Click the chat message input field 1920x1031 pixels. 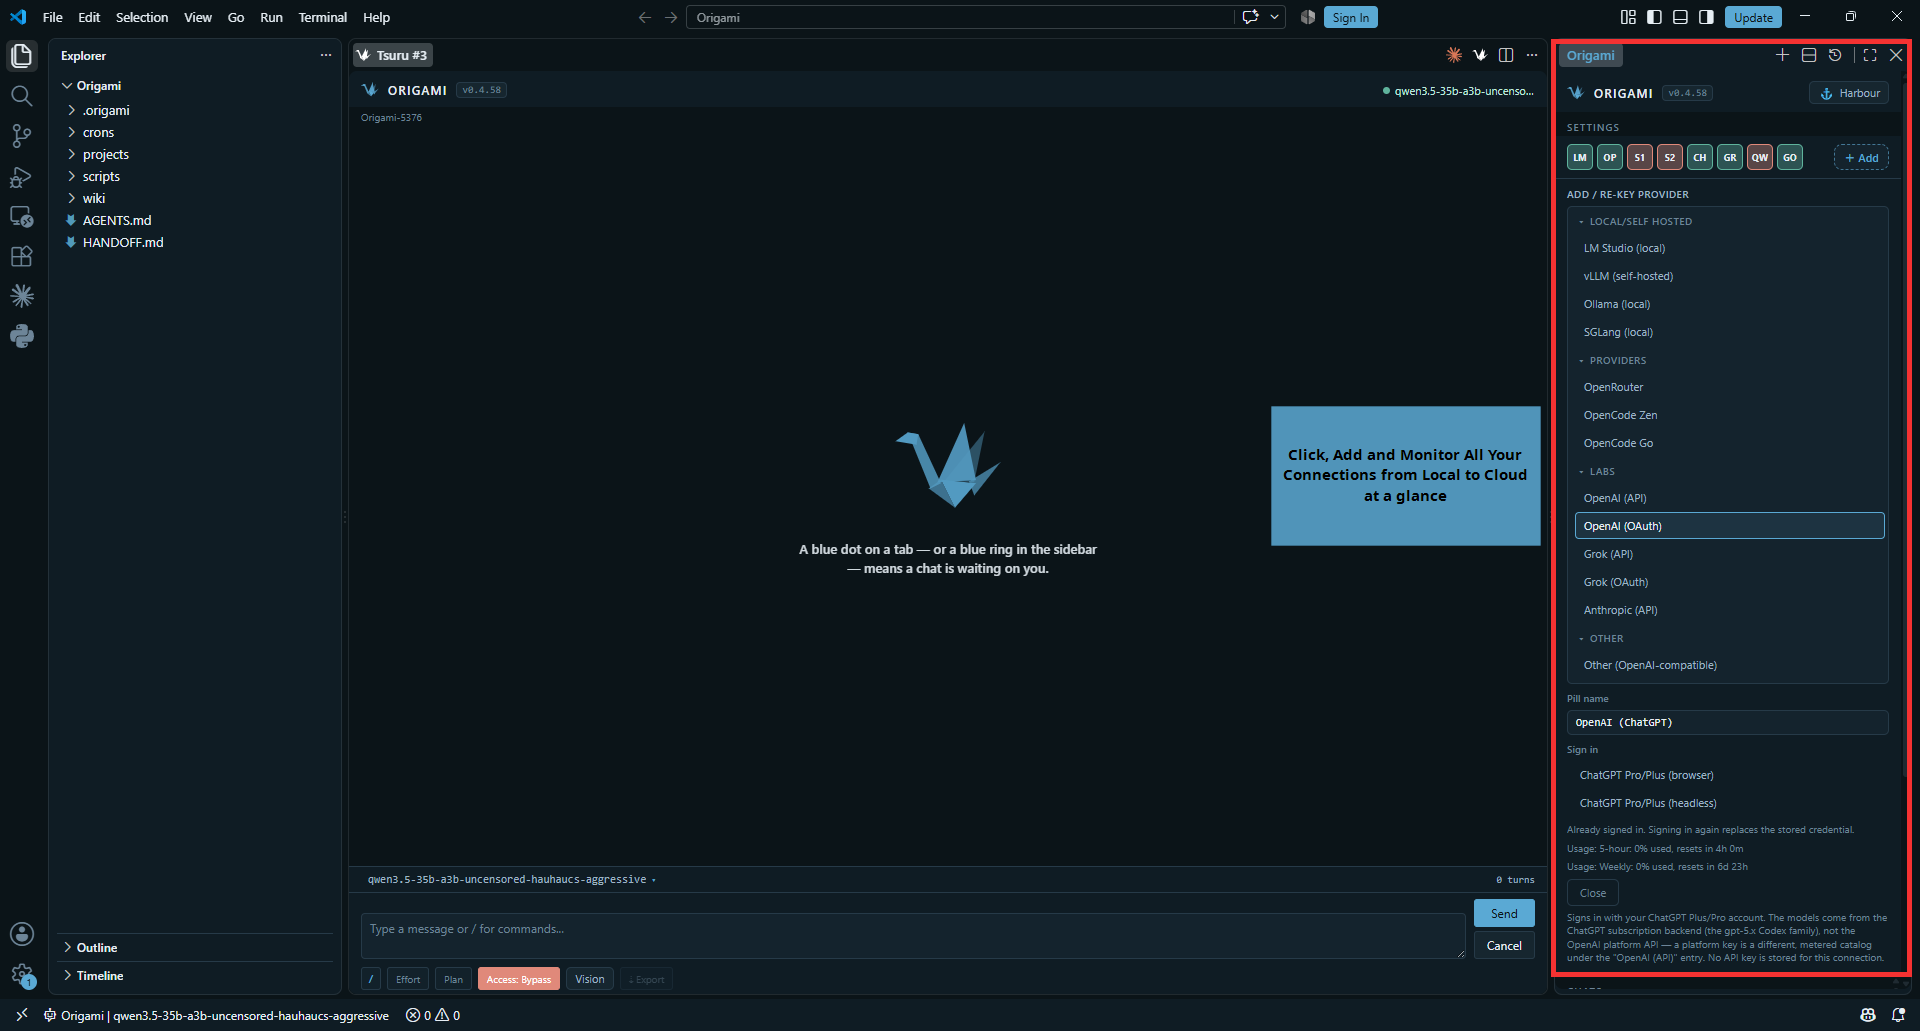point(913,936)
